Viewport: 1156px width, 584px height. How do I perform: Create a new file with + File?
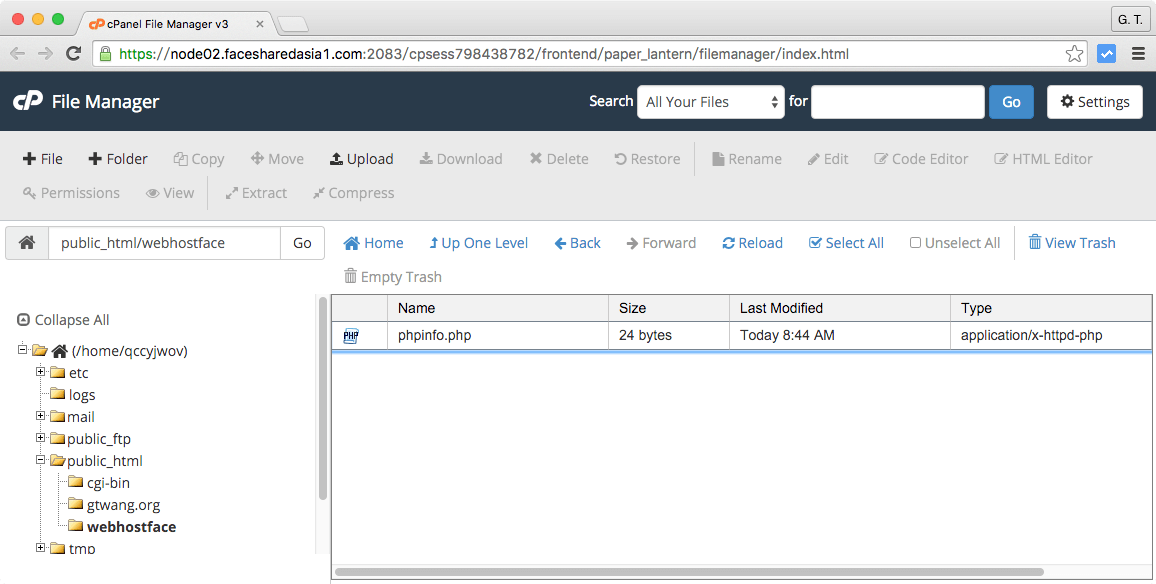pos(43,159)
